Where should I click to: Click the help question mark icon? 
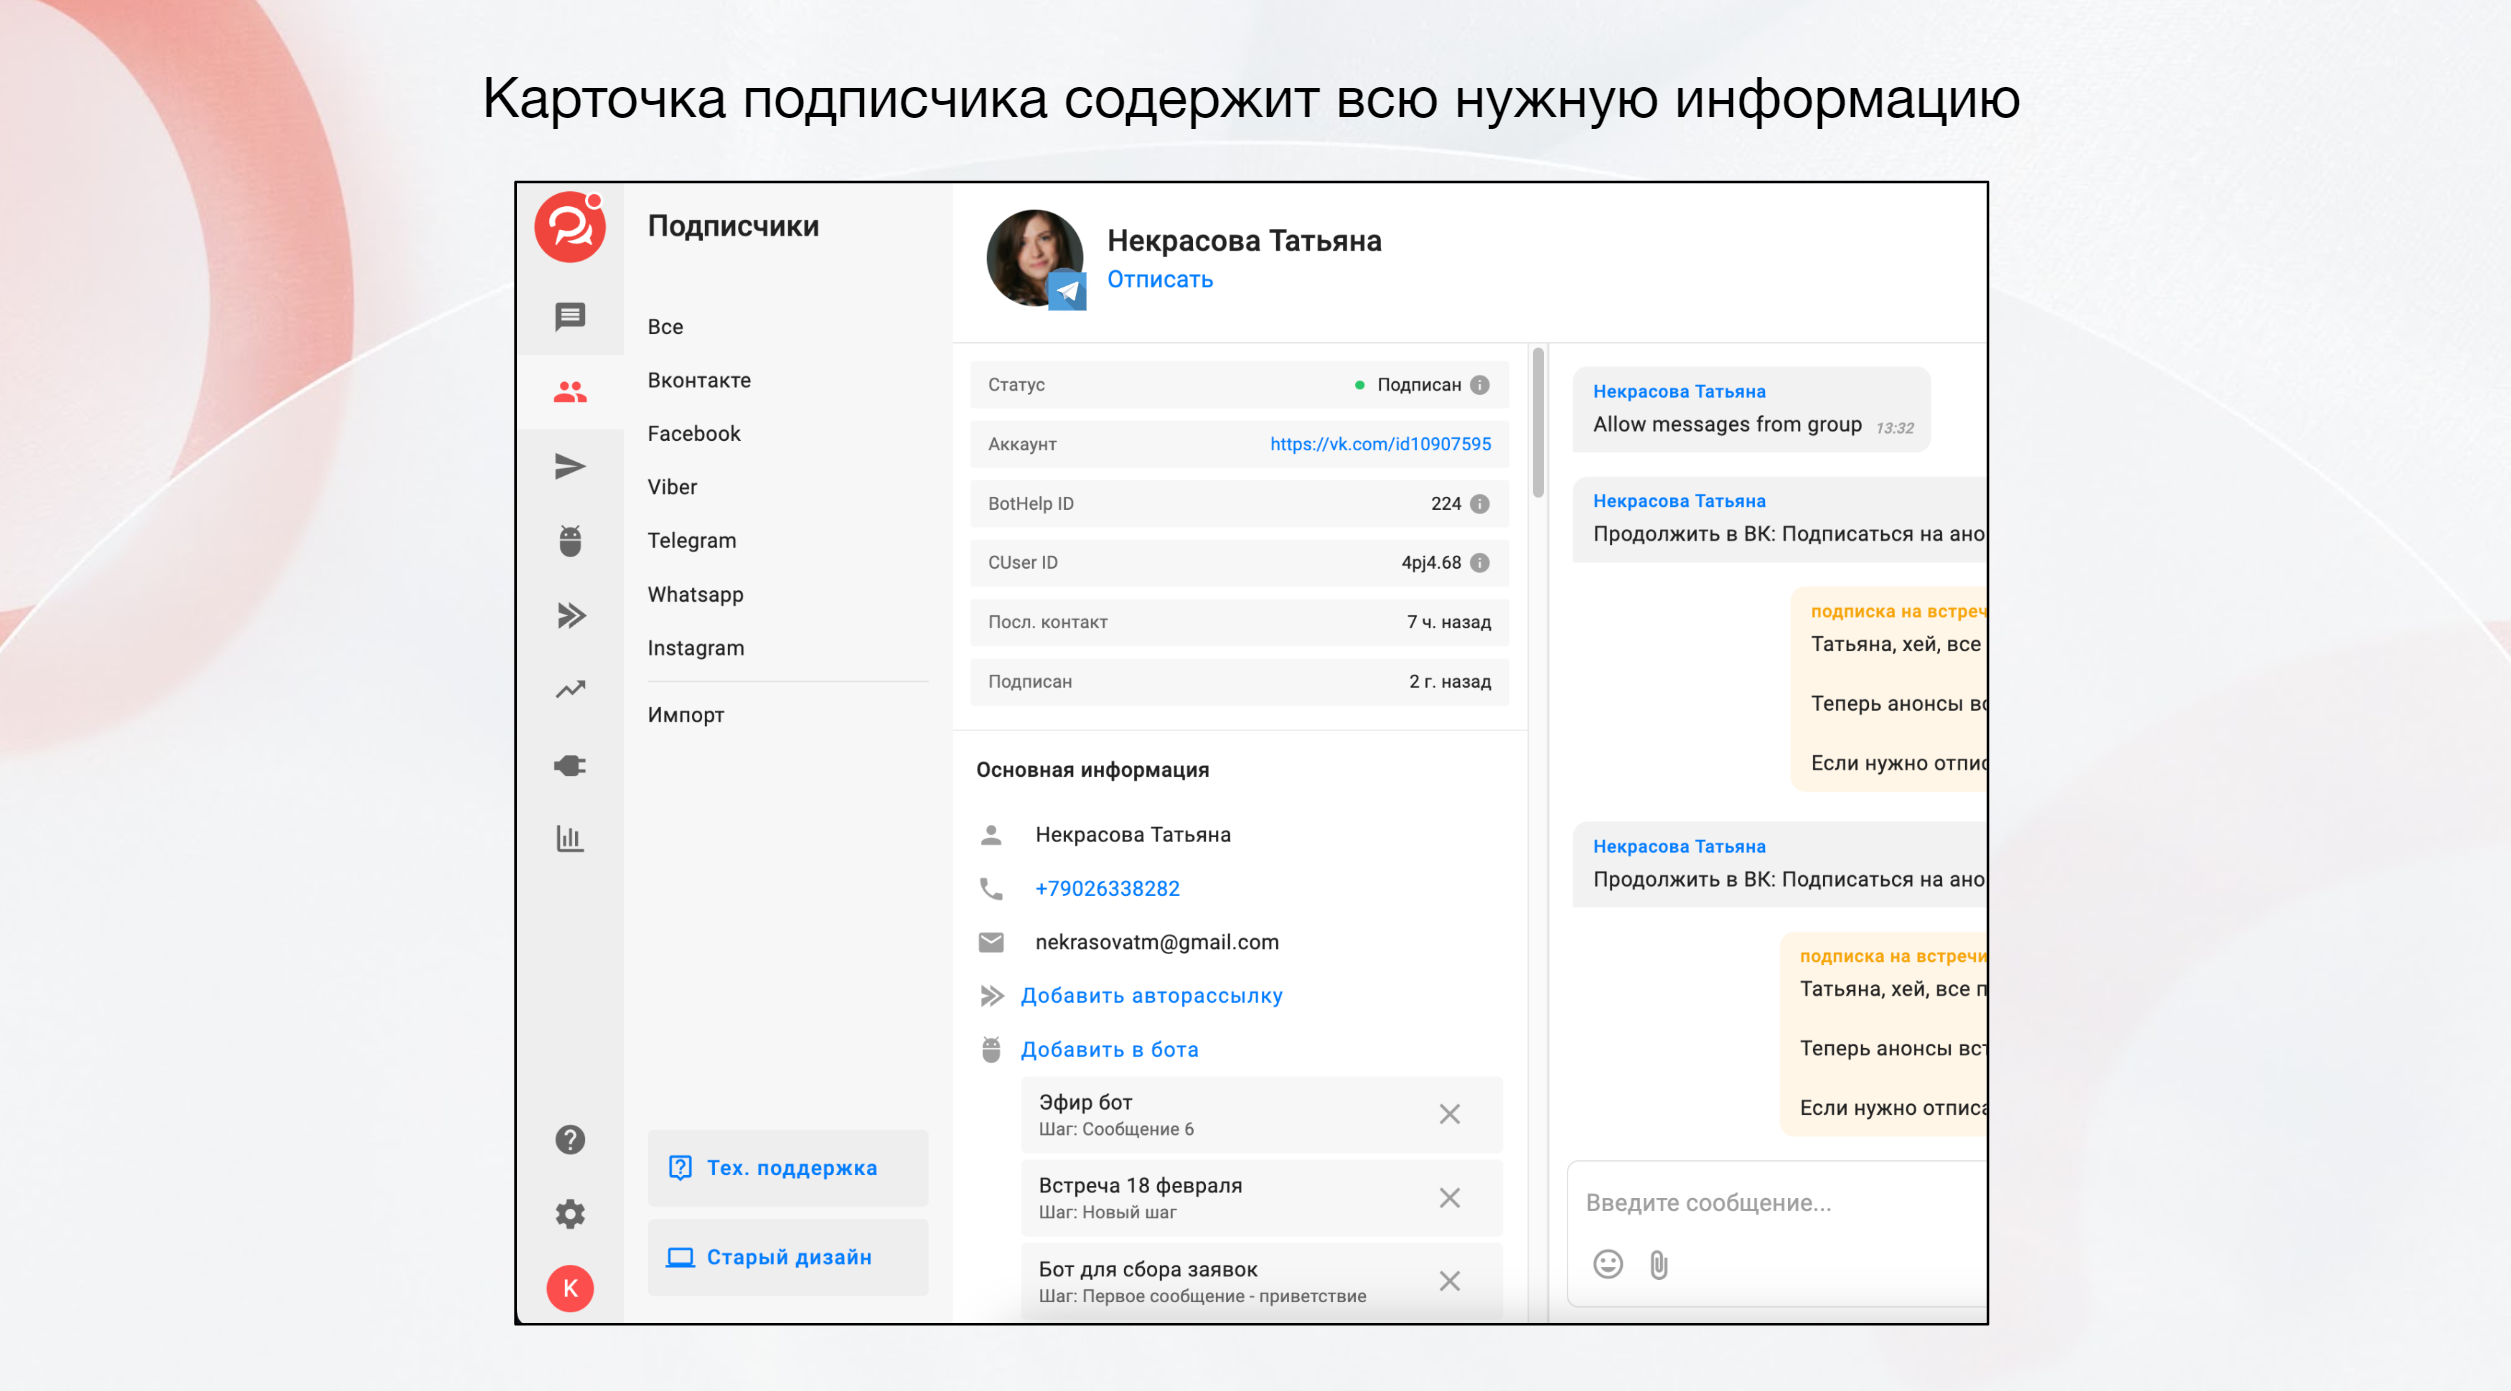570,1139
